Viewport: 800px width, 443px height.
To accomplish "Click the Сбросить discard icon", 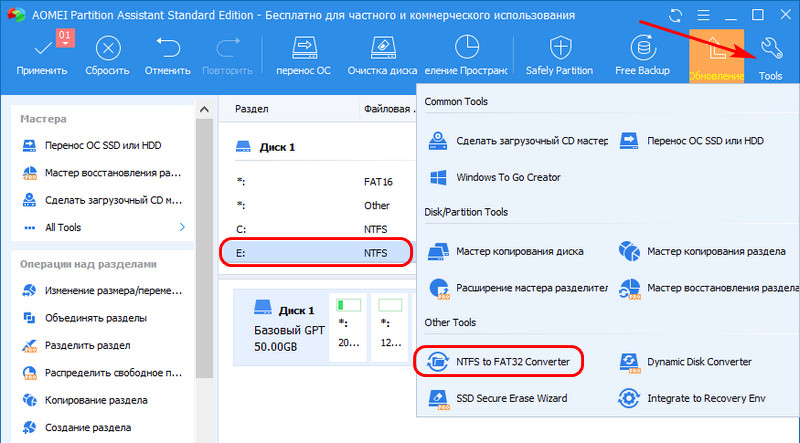I will click(108, 49).
